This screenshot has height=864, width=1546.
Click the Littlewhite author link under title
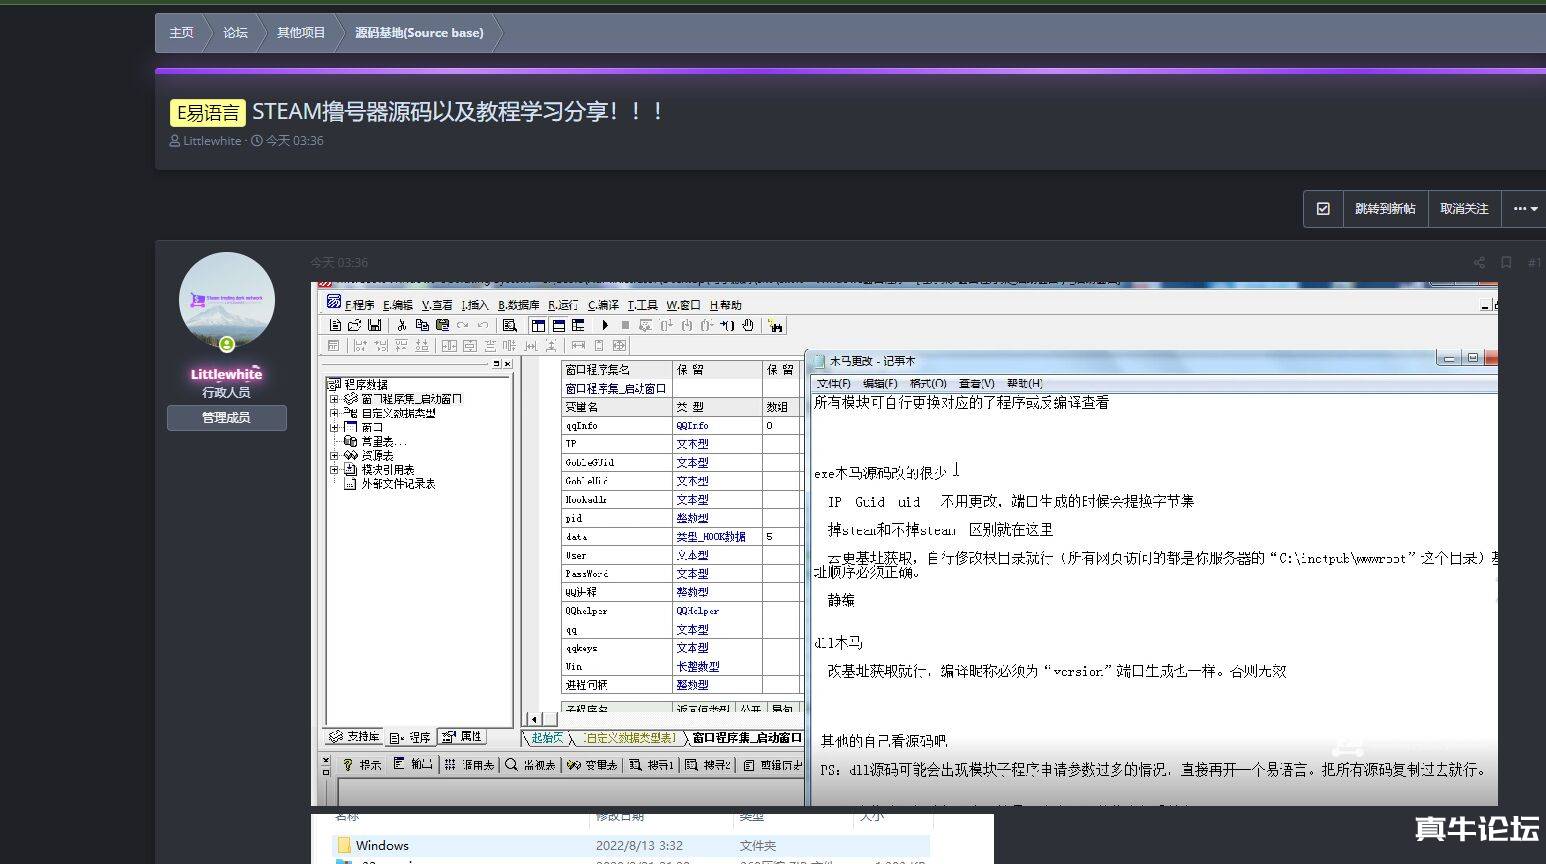pyautogui.click(x=212, y=141)
